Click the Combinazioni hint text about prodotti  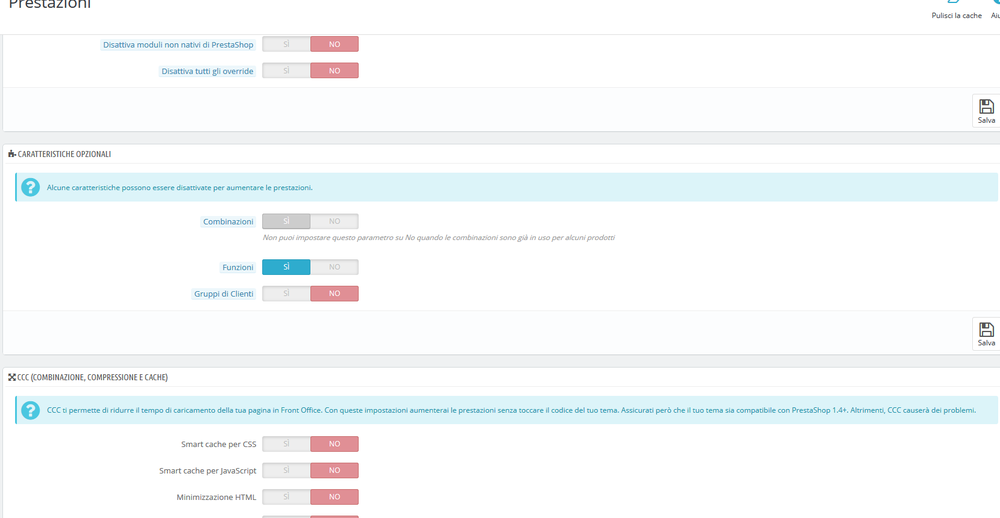pyautogui.click(x=439, y=237)
